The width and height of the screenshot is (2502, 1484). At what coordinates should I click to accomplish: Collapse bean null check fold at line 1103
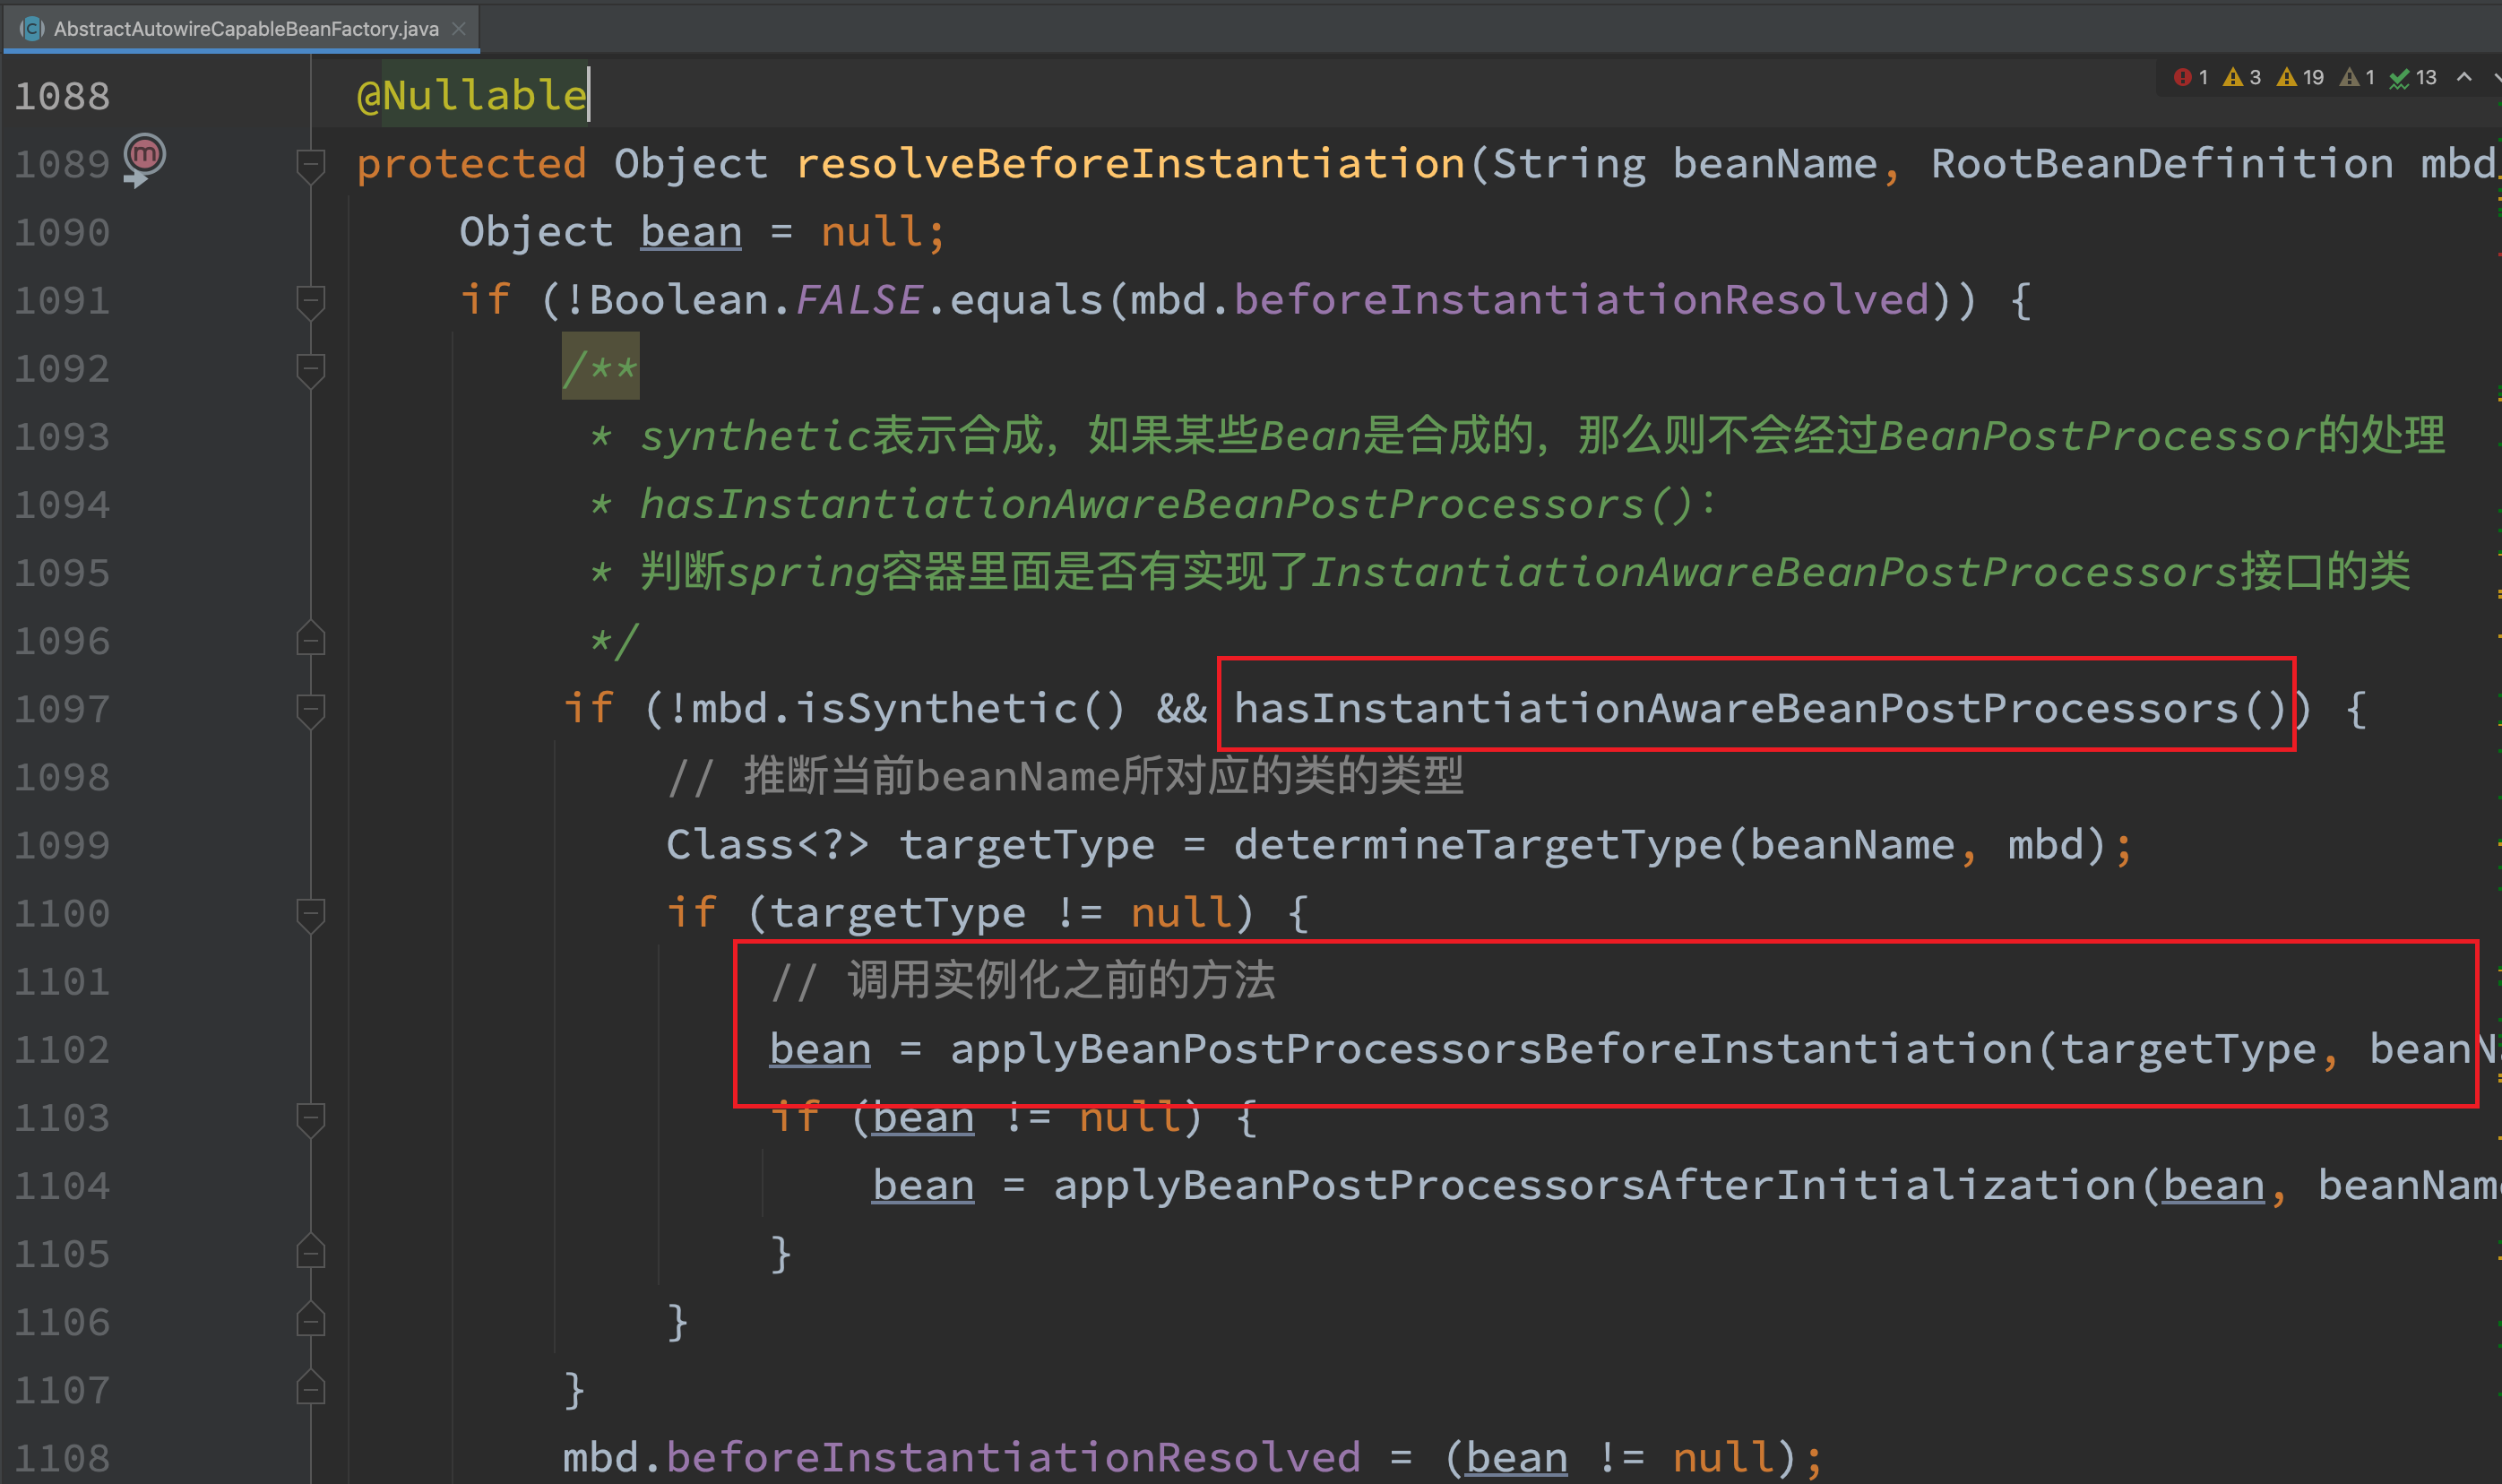click(311, 1118)
